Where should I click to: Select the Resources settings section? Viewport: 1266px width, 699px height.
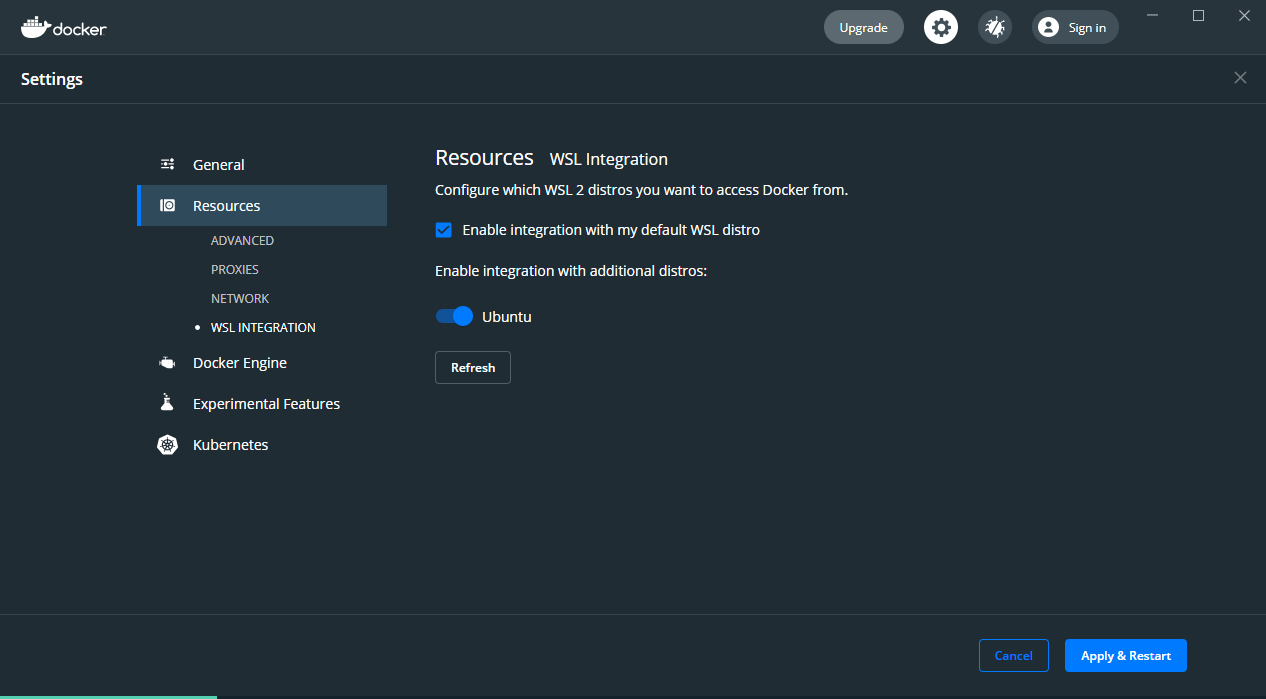[x=262, y=206]
